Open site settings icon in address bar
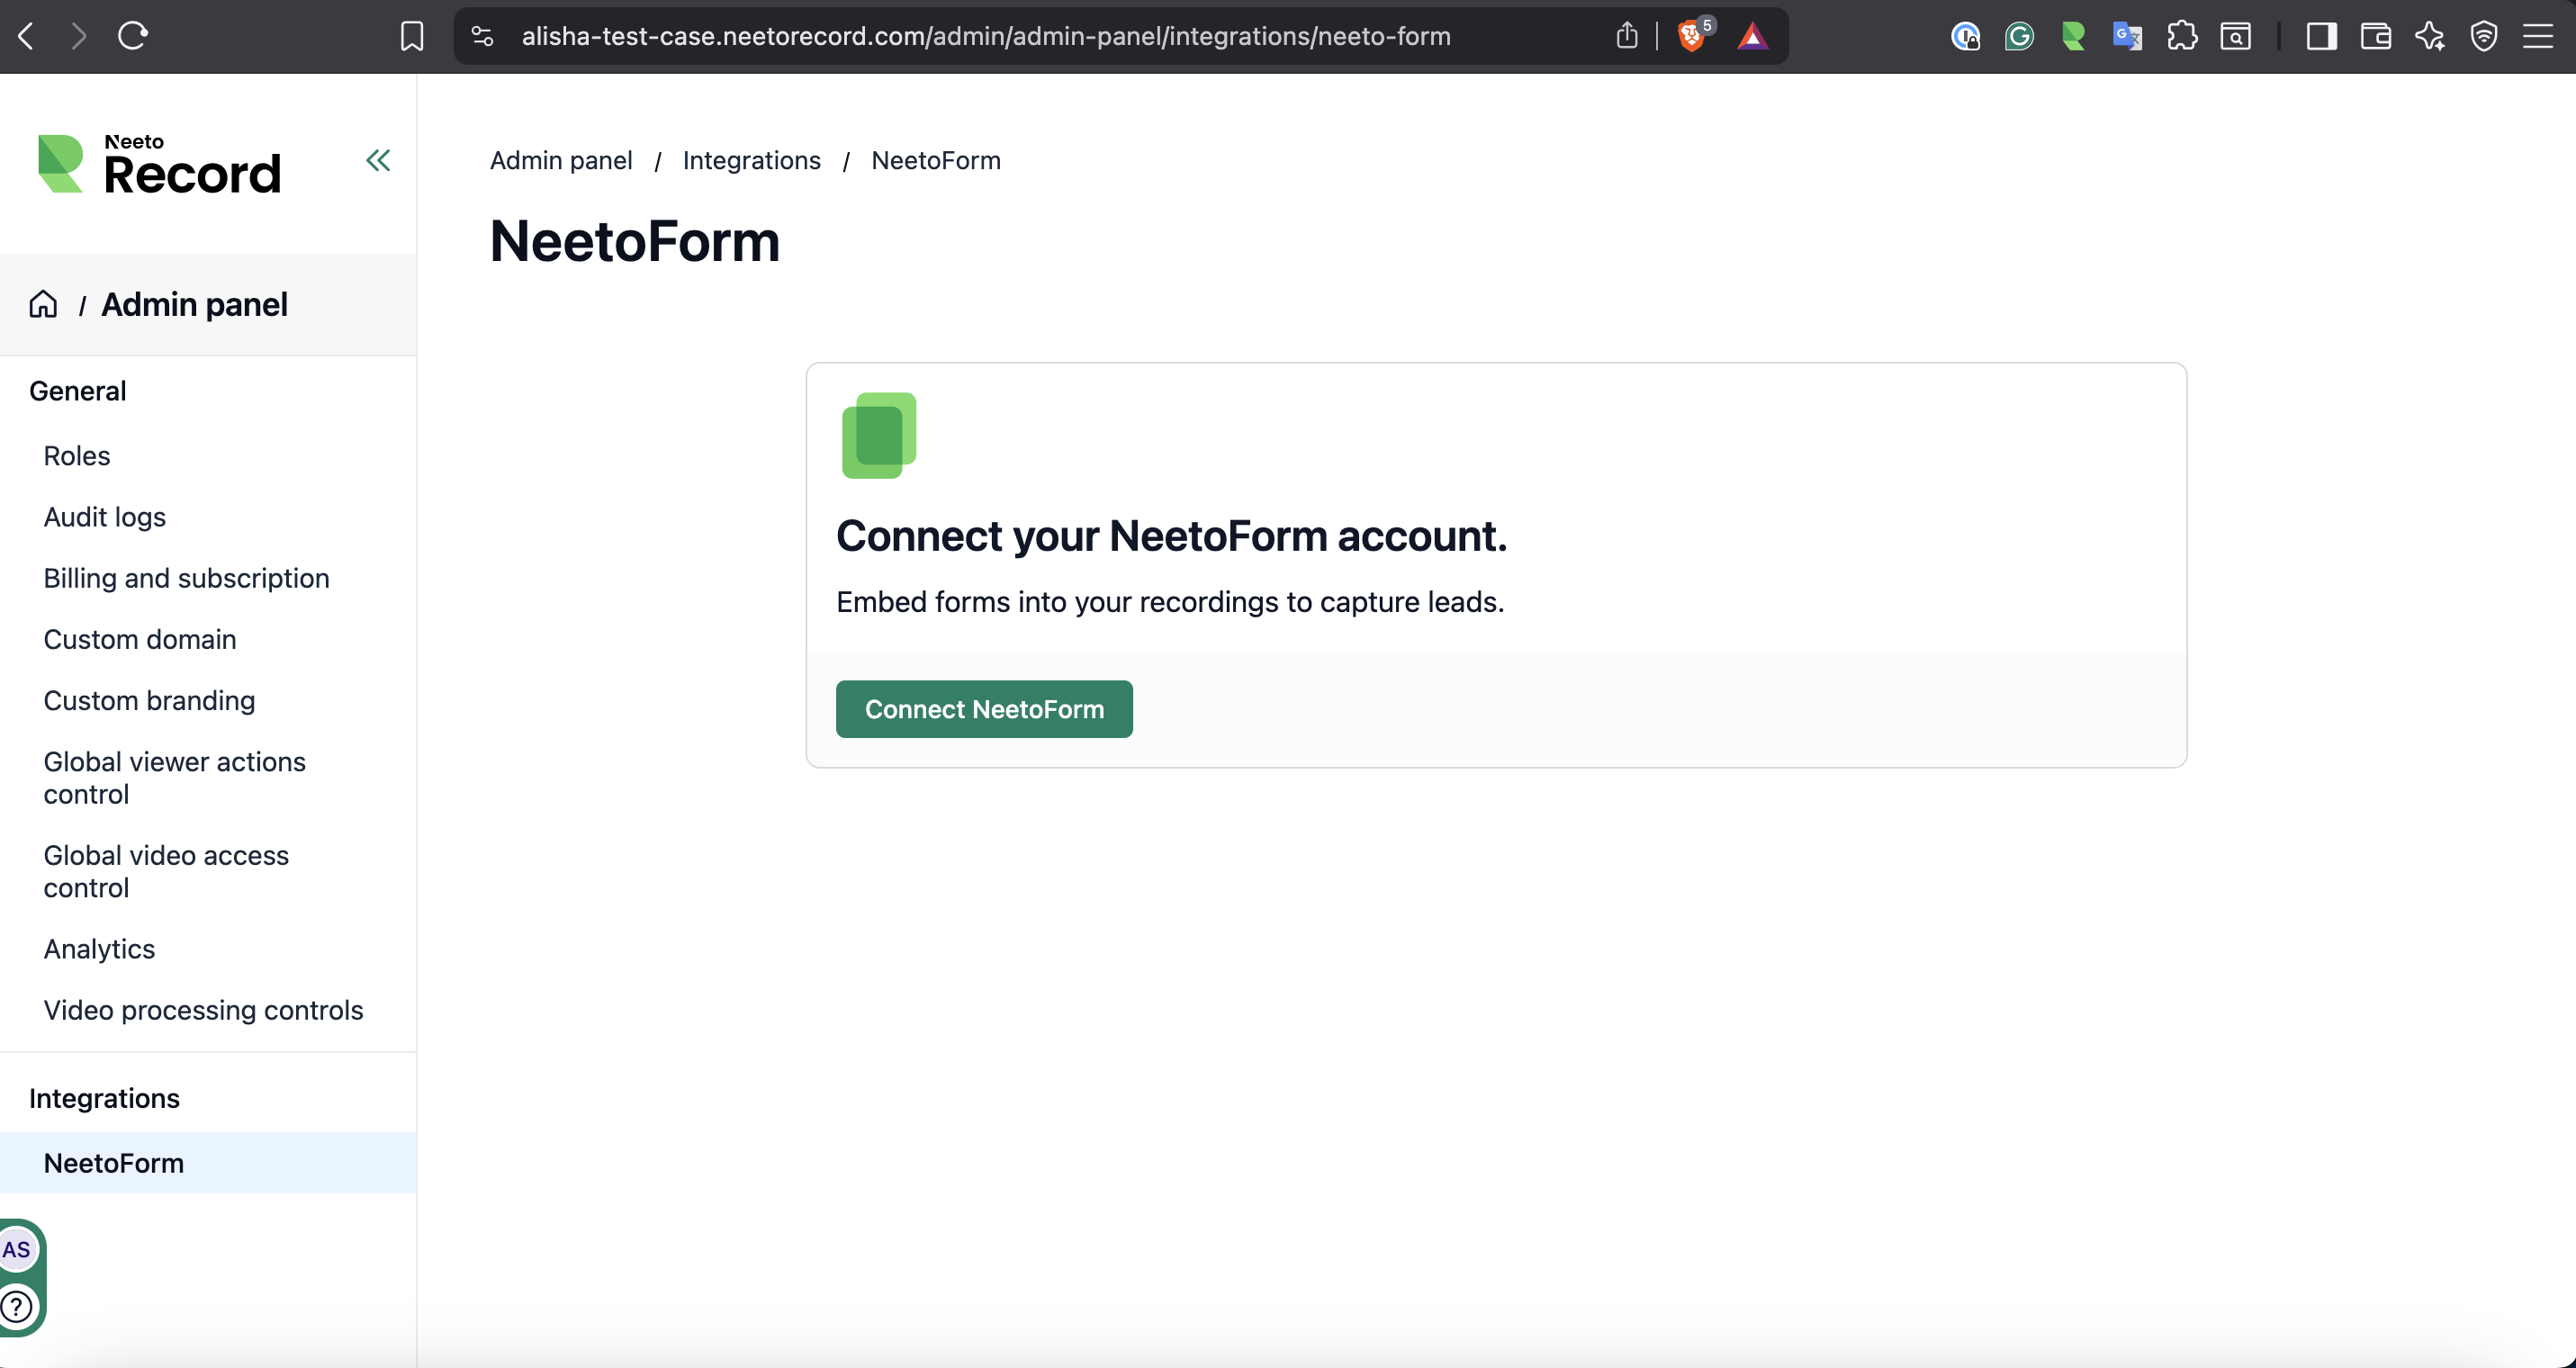Image resolution: width=2576 pixels, height=1368 pixels. pyautogui.click(x=482, y=36)
